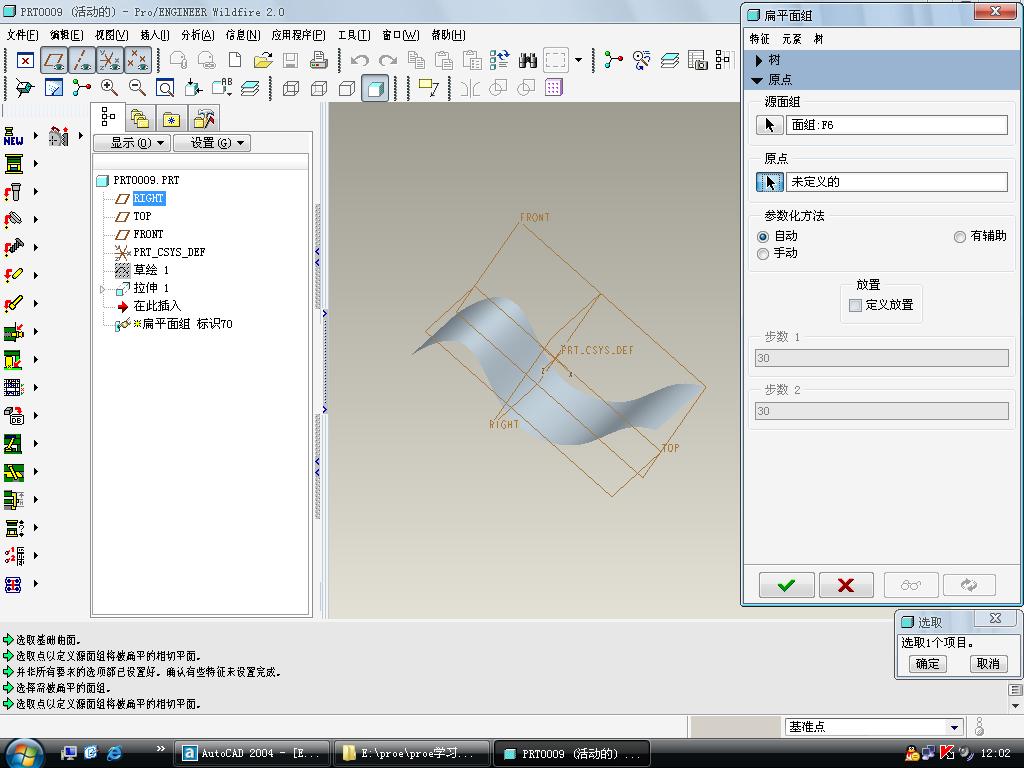
Task: Click the repaint screen icon
Action: [54, 88]
